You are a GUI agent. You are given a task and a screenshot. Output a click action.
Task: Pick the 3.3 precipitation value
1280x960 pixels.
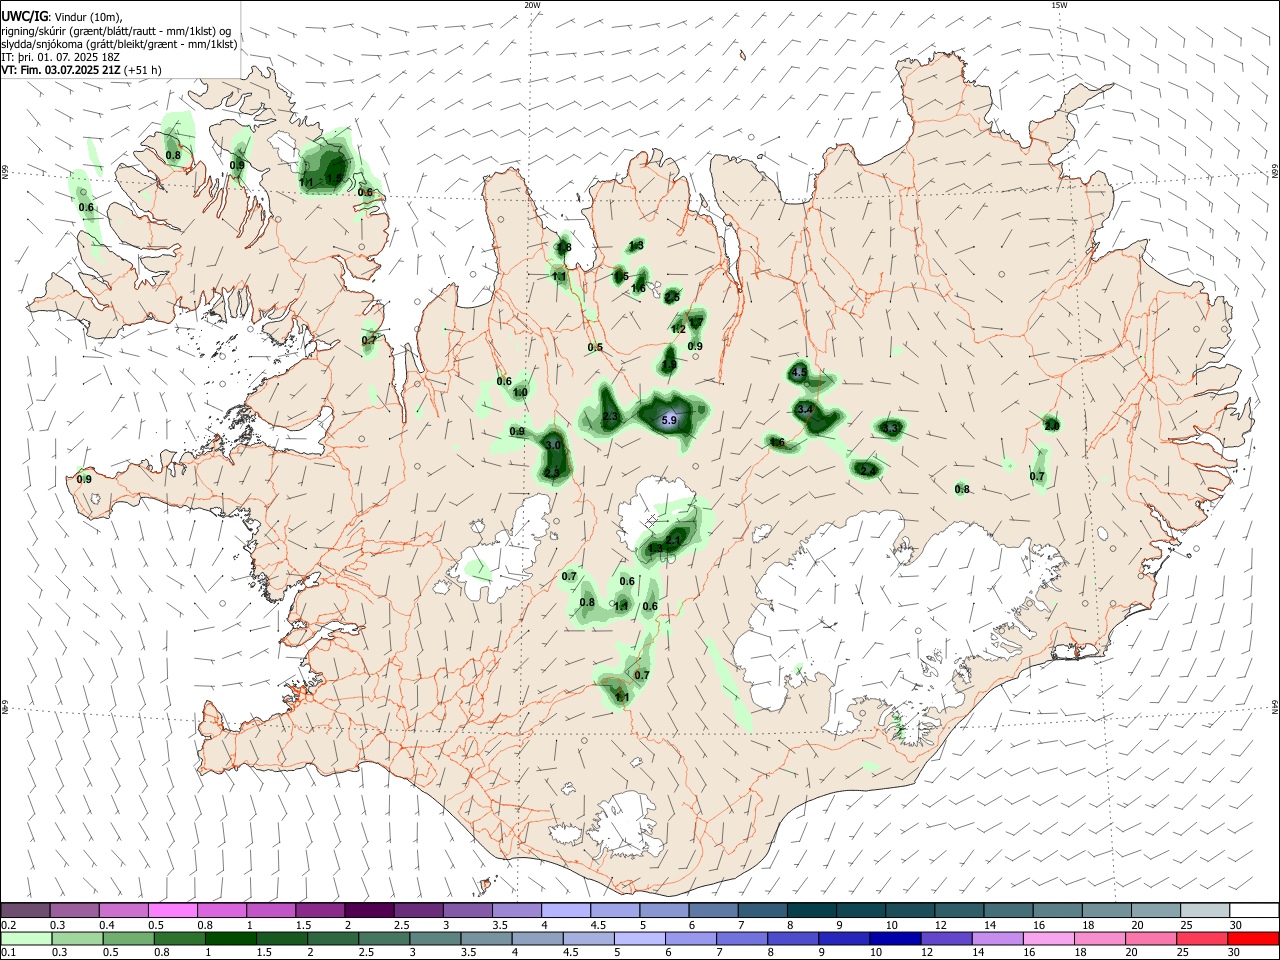[x=891, y=428]
